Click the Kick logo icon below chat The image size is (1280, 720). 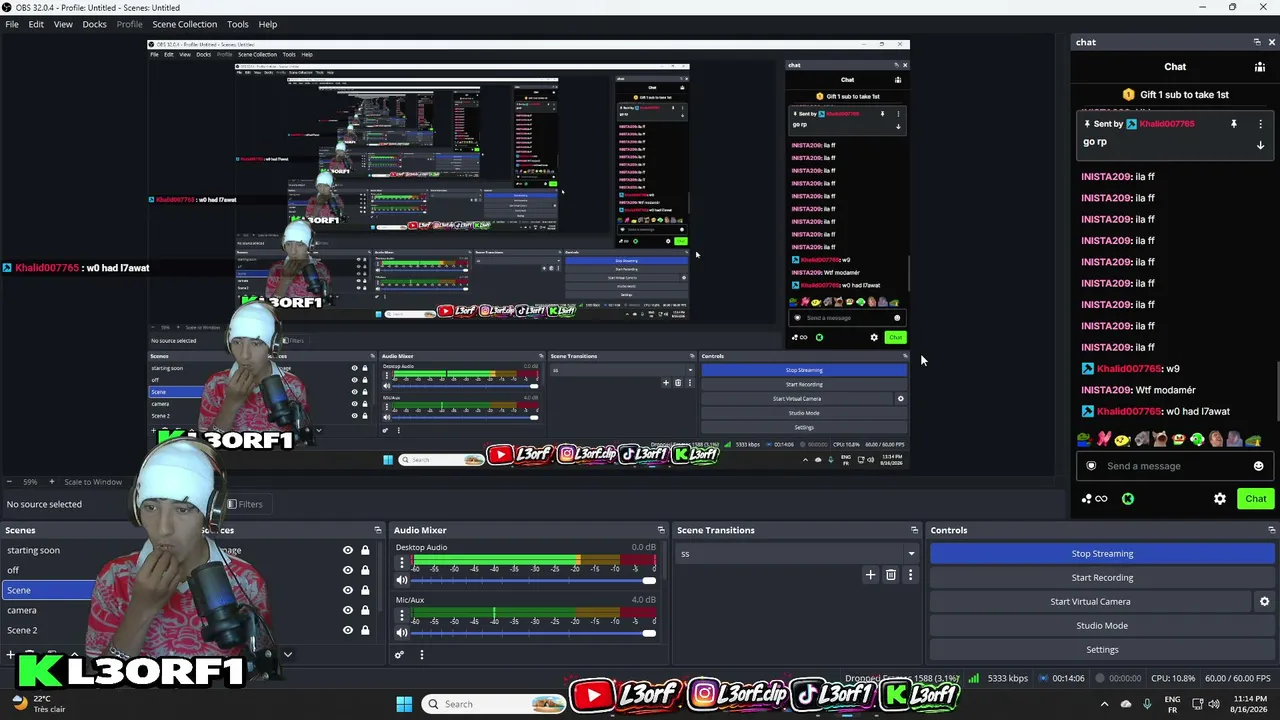[1128, 499]
